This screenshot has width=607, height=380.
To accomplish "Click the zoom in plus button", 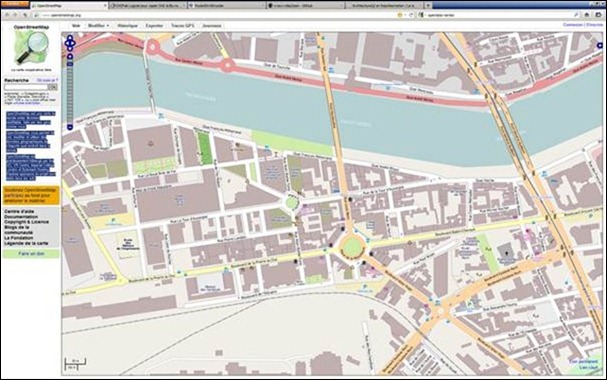I will pos(70,57).
